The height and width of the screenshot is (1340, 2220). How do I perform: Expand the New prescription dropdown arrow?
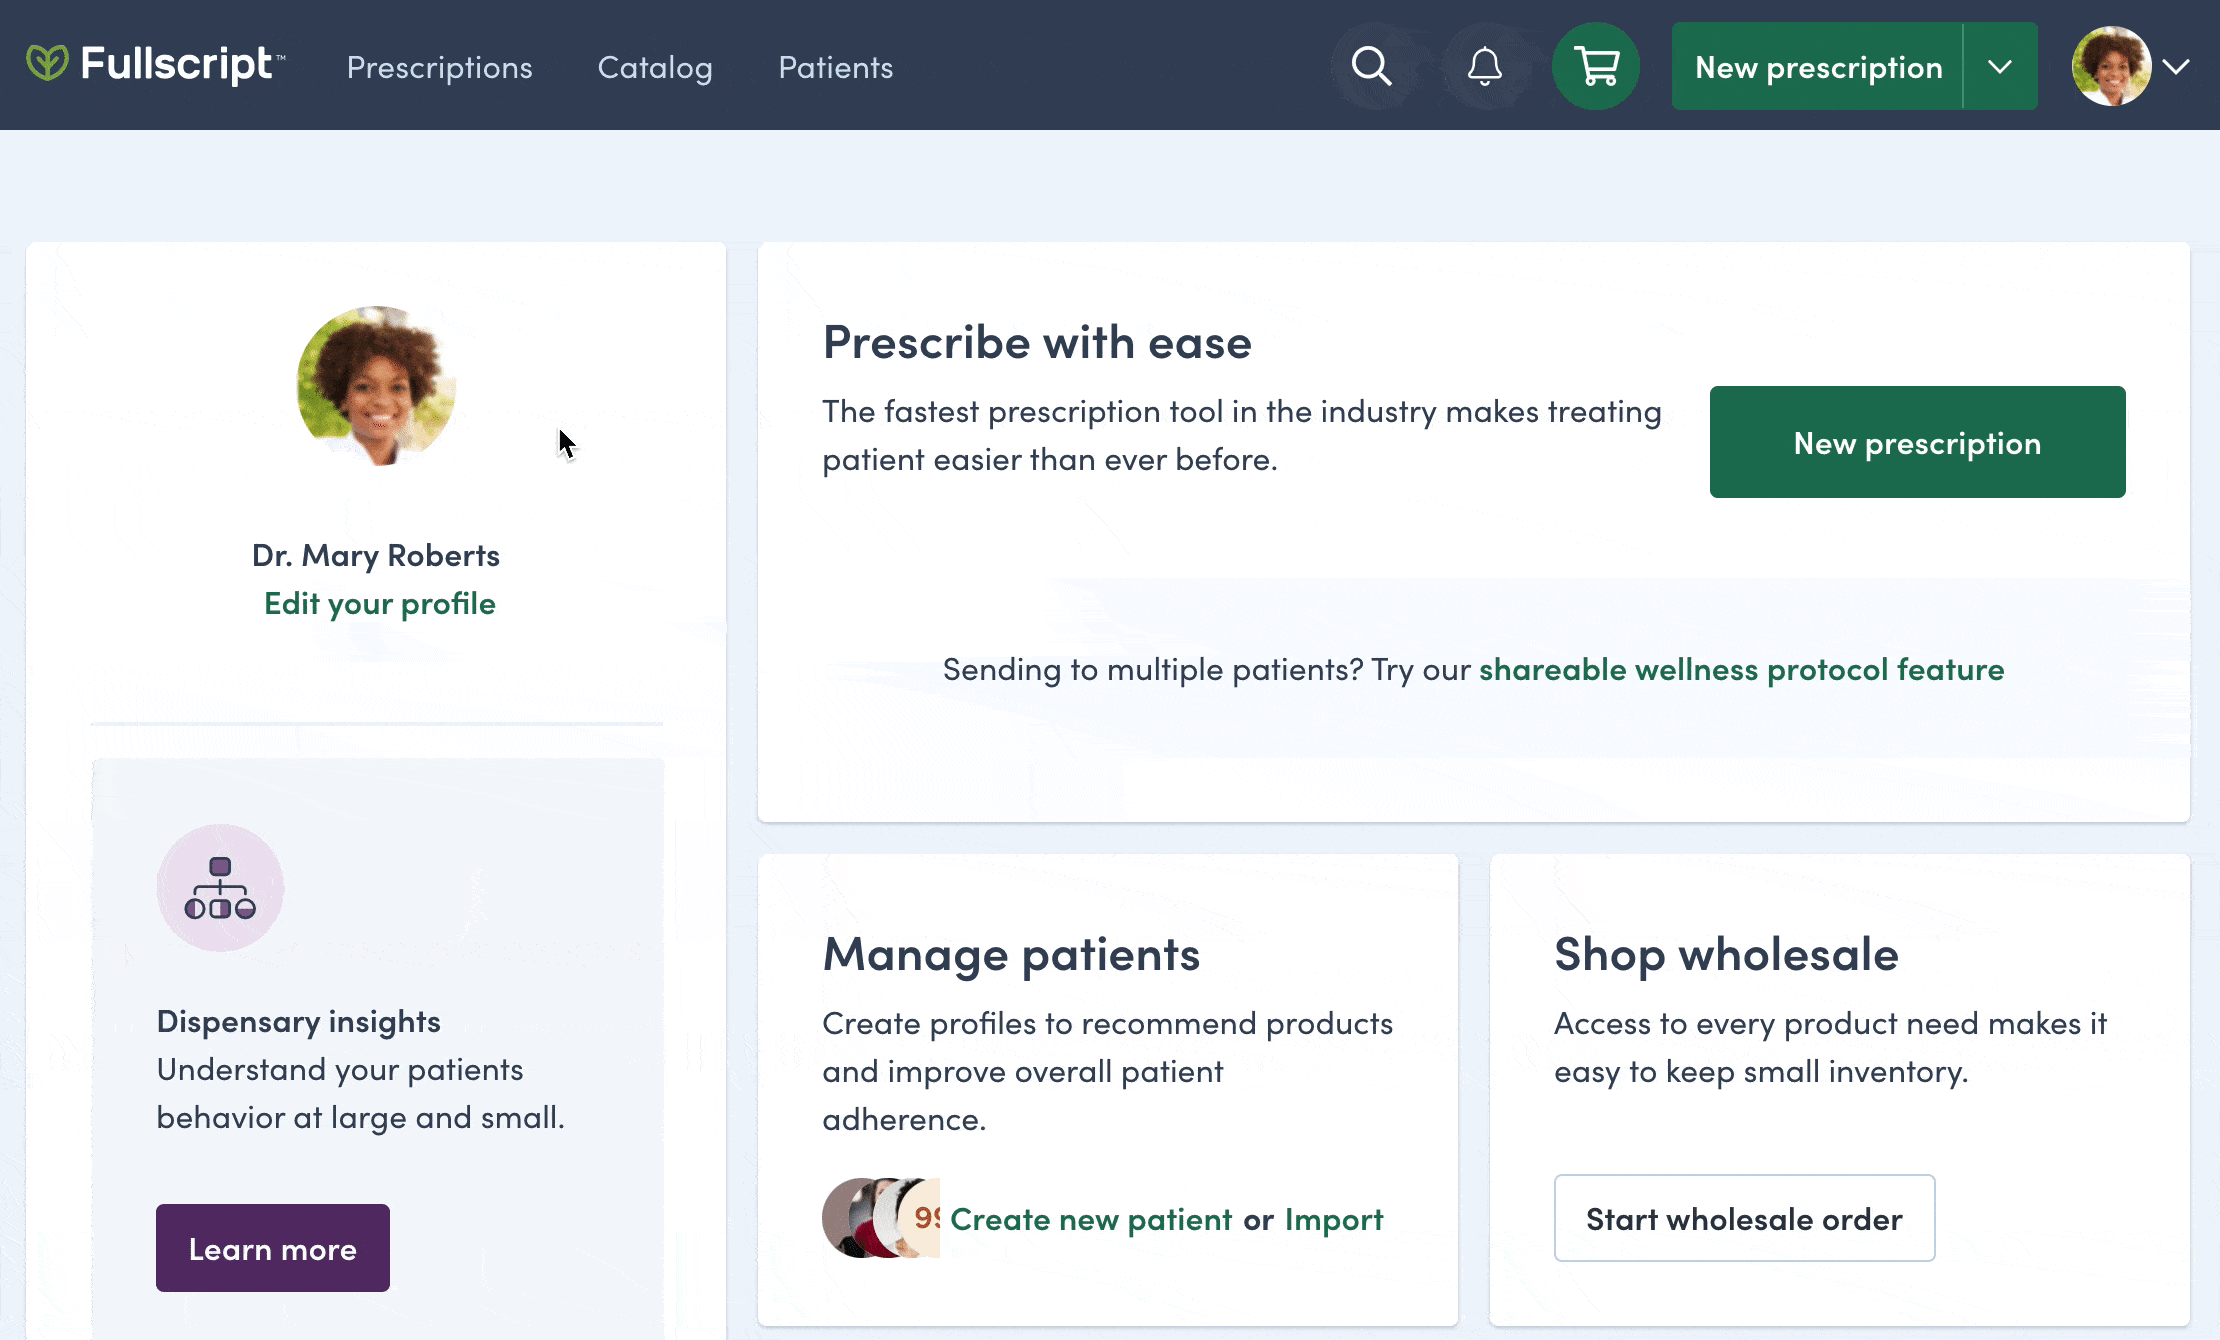pyautogui.click(x=2000, y=67)
